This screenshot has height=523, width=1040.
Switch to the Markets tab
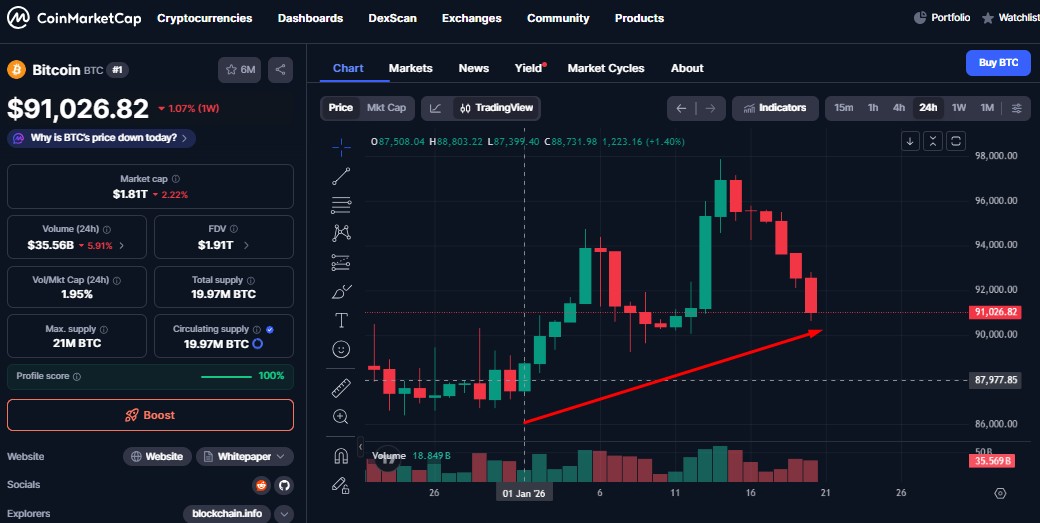[411, 68]
